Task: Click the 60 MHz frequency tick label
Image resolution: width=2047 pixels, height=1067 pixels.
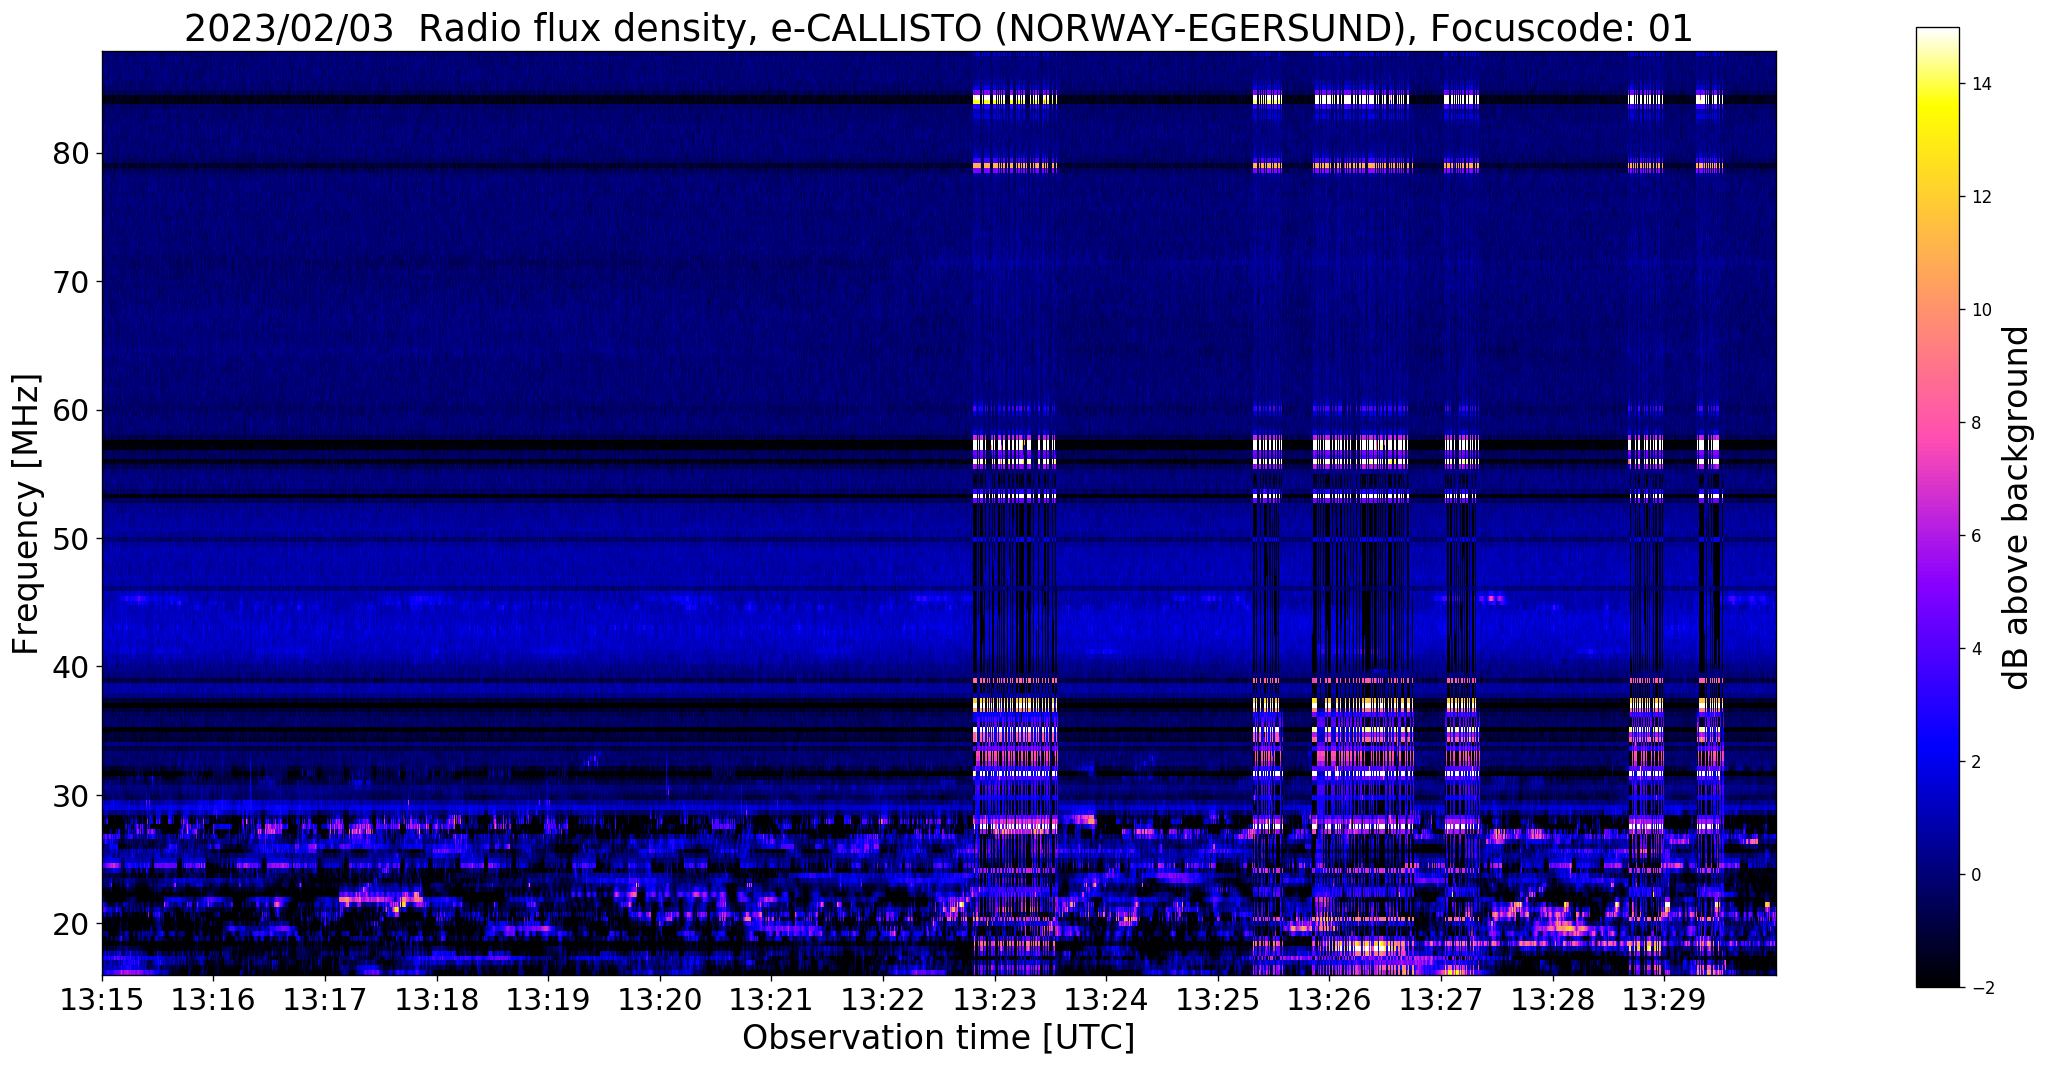Action: tap(70, 411)
